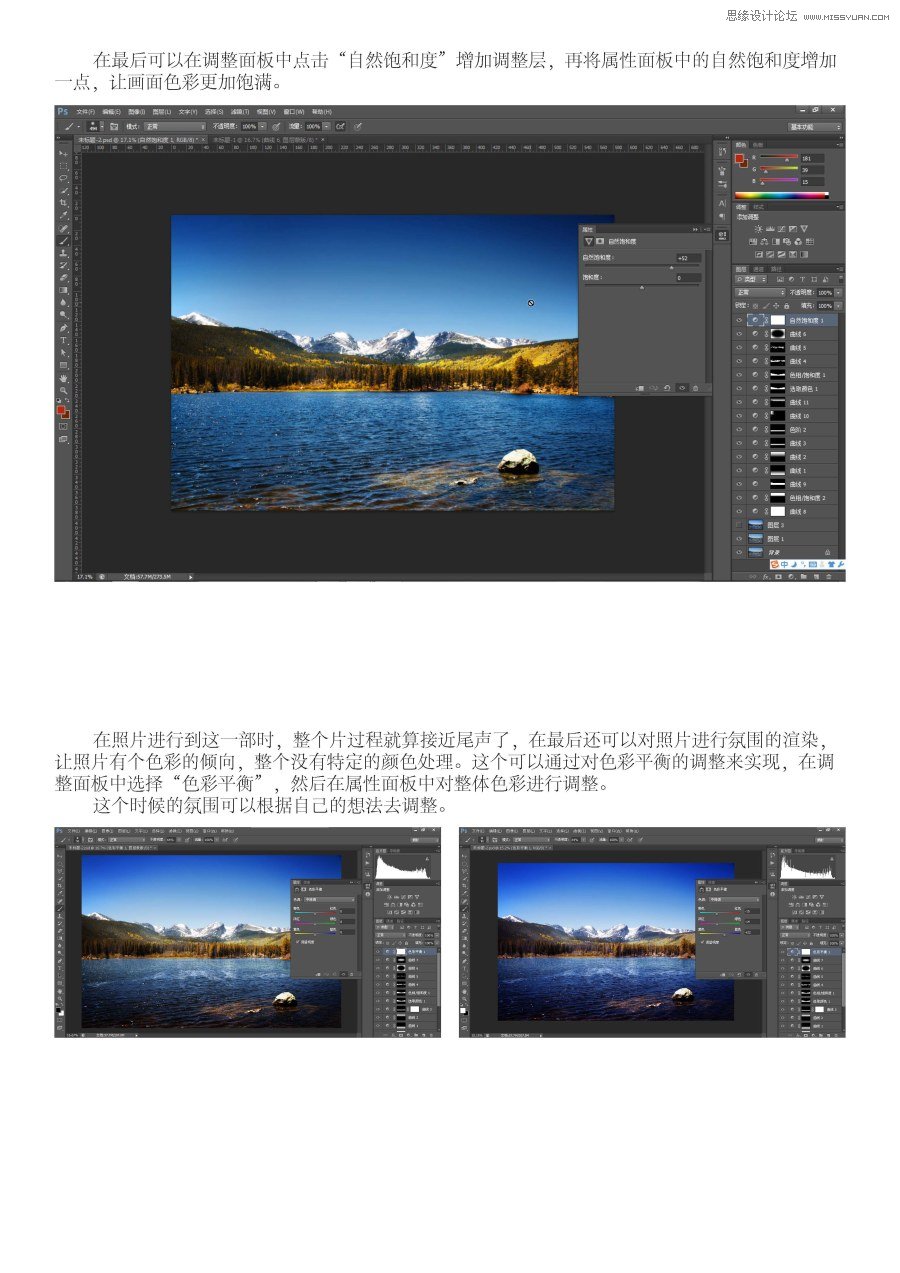This screenshot has height=1273, width=900.
Task: Open the 窗口(W) menu
Action: pyautogui.click(x=294, y=112)
